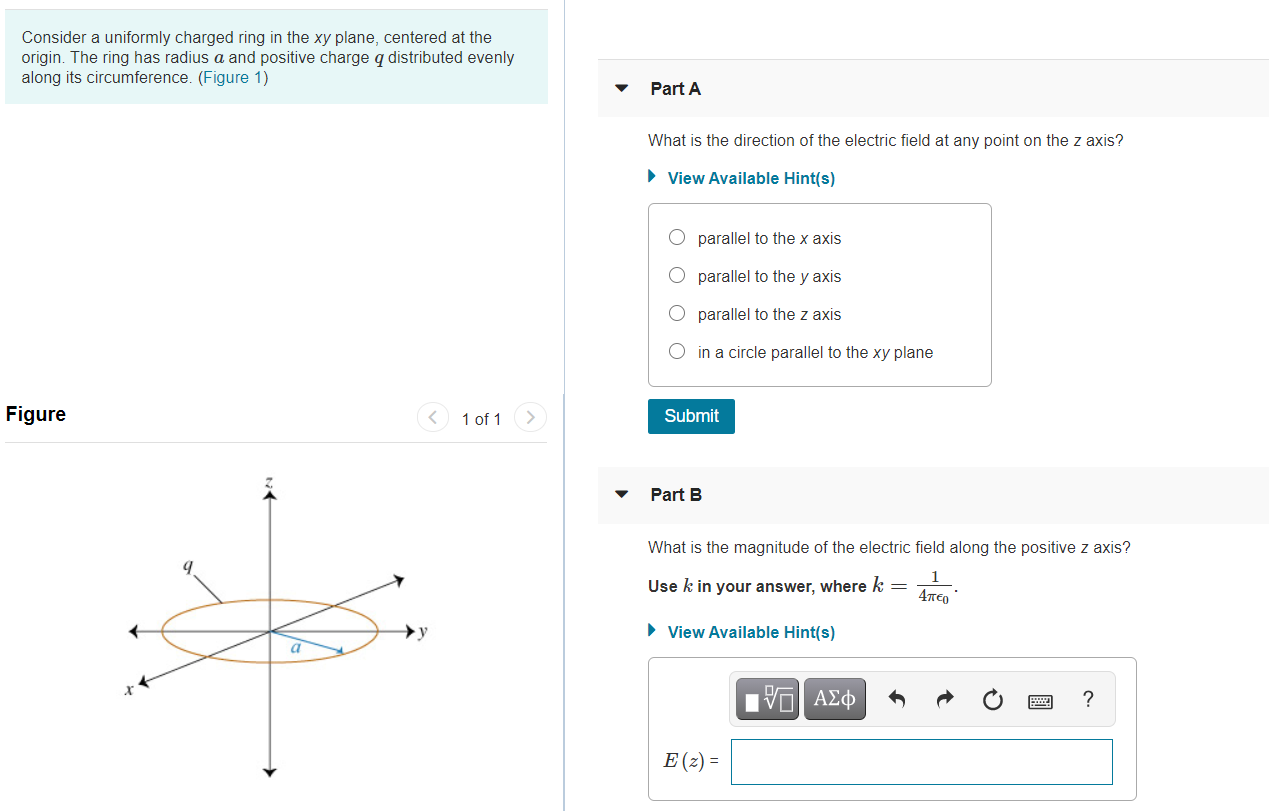Submit the Part A answer
The height and width of the screenshot is (811, 1269).
[691, 416]
